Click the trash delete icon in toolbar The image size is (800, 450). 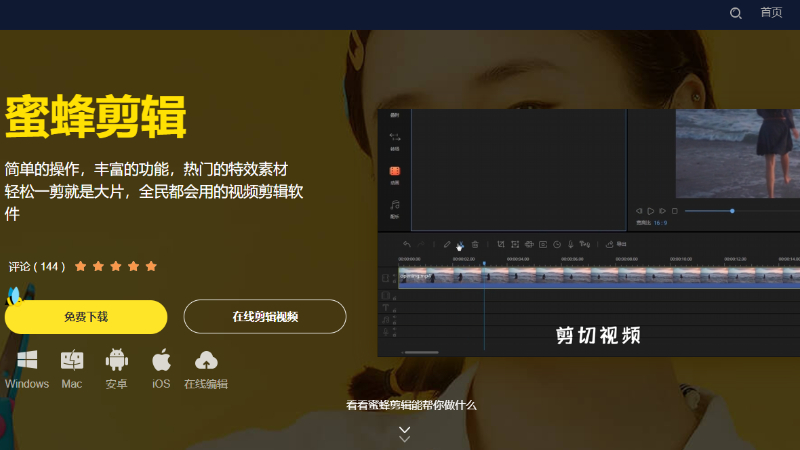(x=475, y=244)
